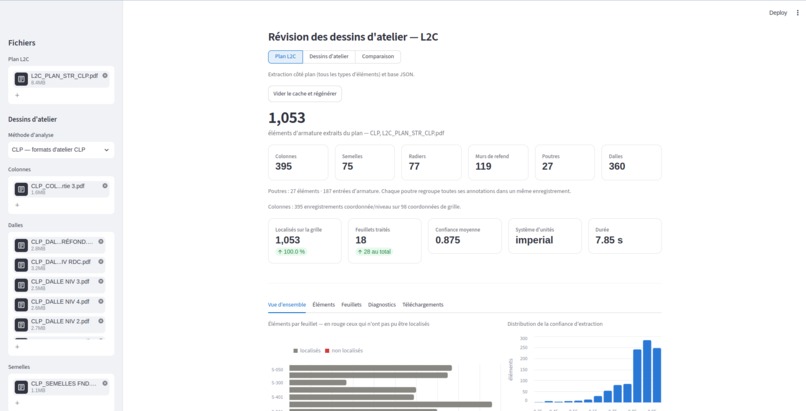The width and height of the screenshot is (806, 411).
Task: Remove the CLP_DAL...IV RDC.pdf file
Action: coord(101,261)
